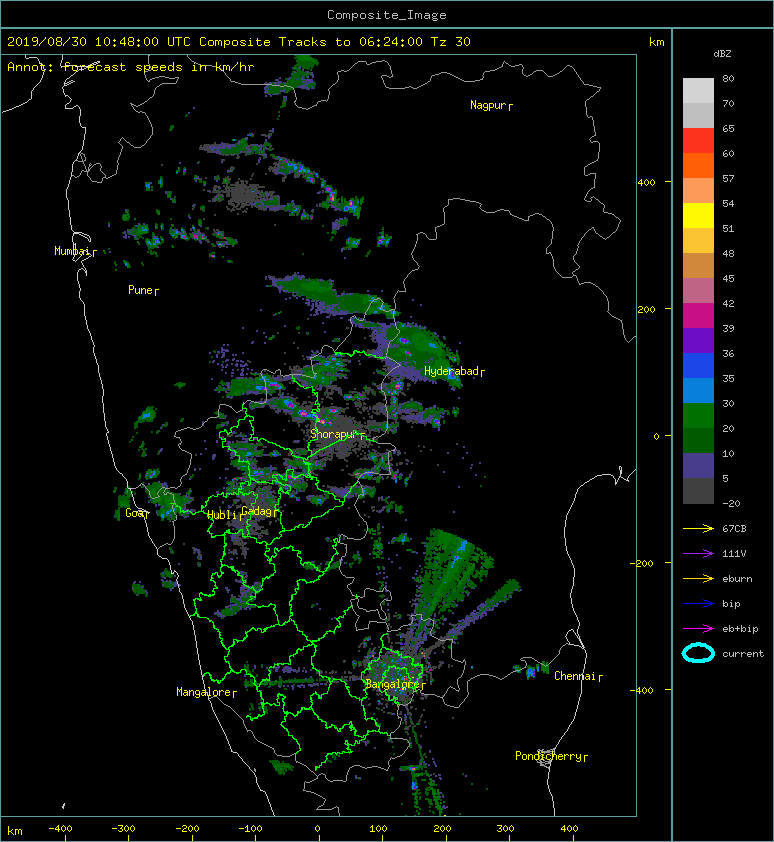Click the -200 tick on vertical axis
The image size is (774, 842).
click(x=642, y=563)
